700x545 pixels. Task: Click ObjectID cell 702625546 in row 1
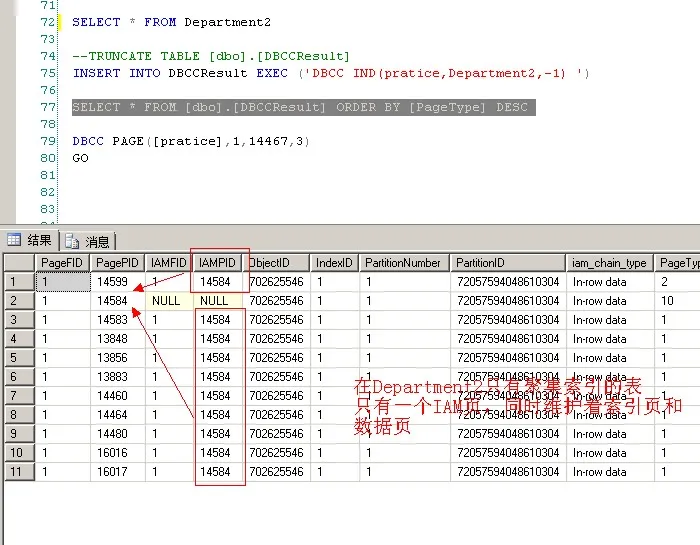276,282
